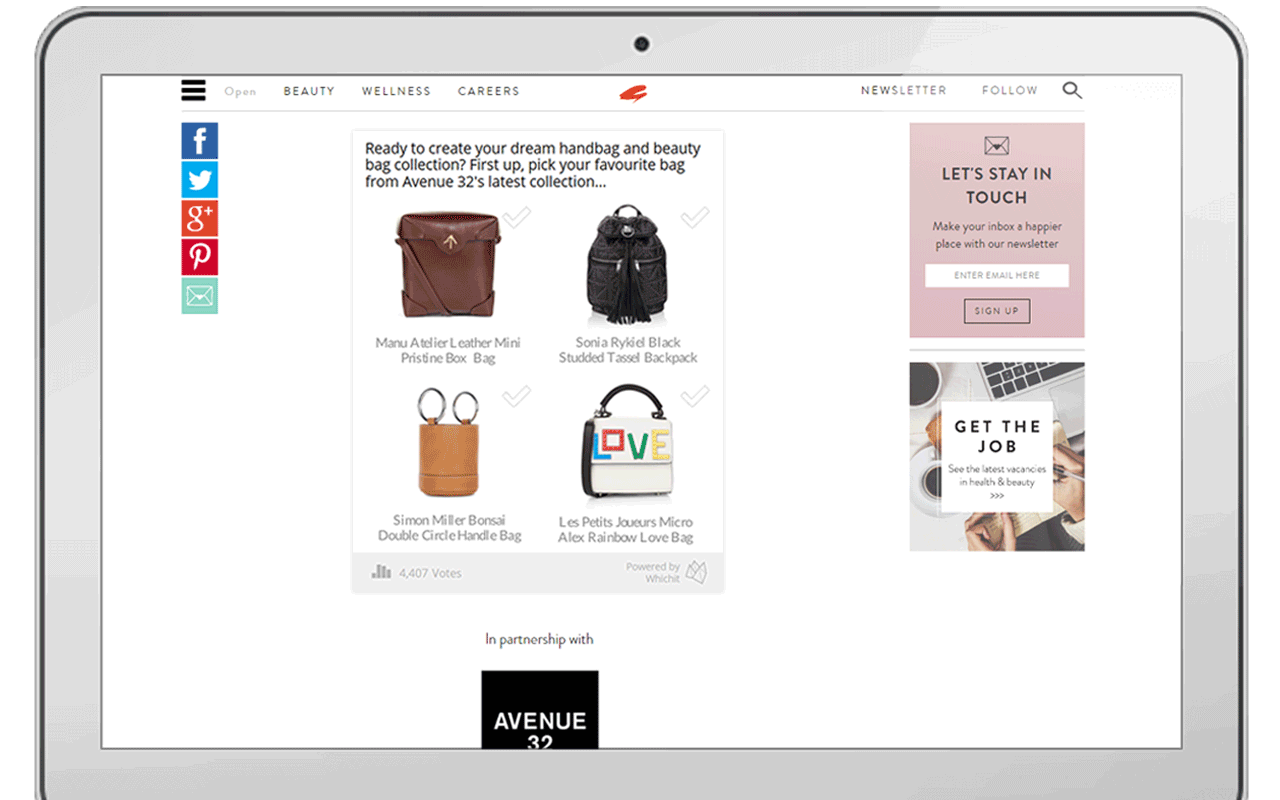Share on Twitter icon
The image size is (1280, 800).
[200, 180]
